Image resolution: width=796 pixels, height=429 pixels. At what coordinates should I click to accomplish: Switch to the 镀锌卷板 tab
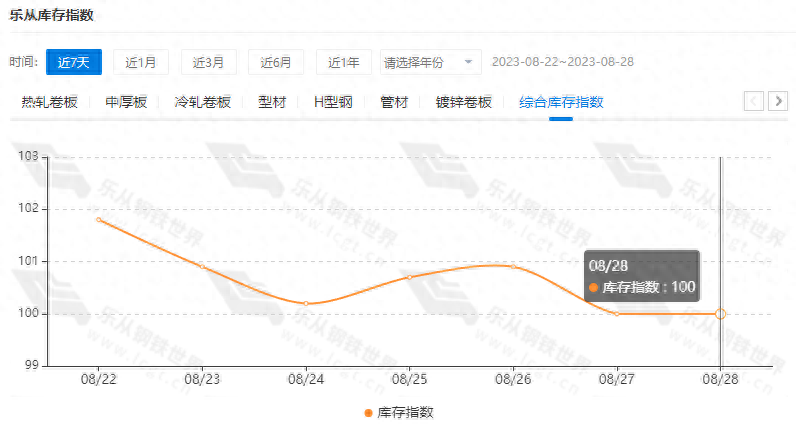click(463, 102)
